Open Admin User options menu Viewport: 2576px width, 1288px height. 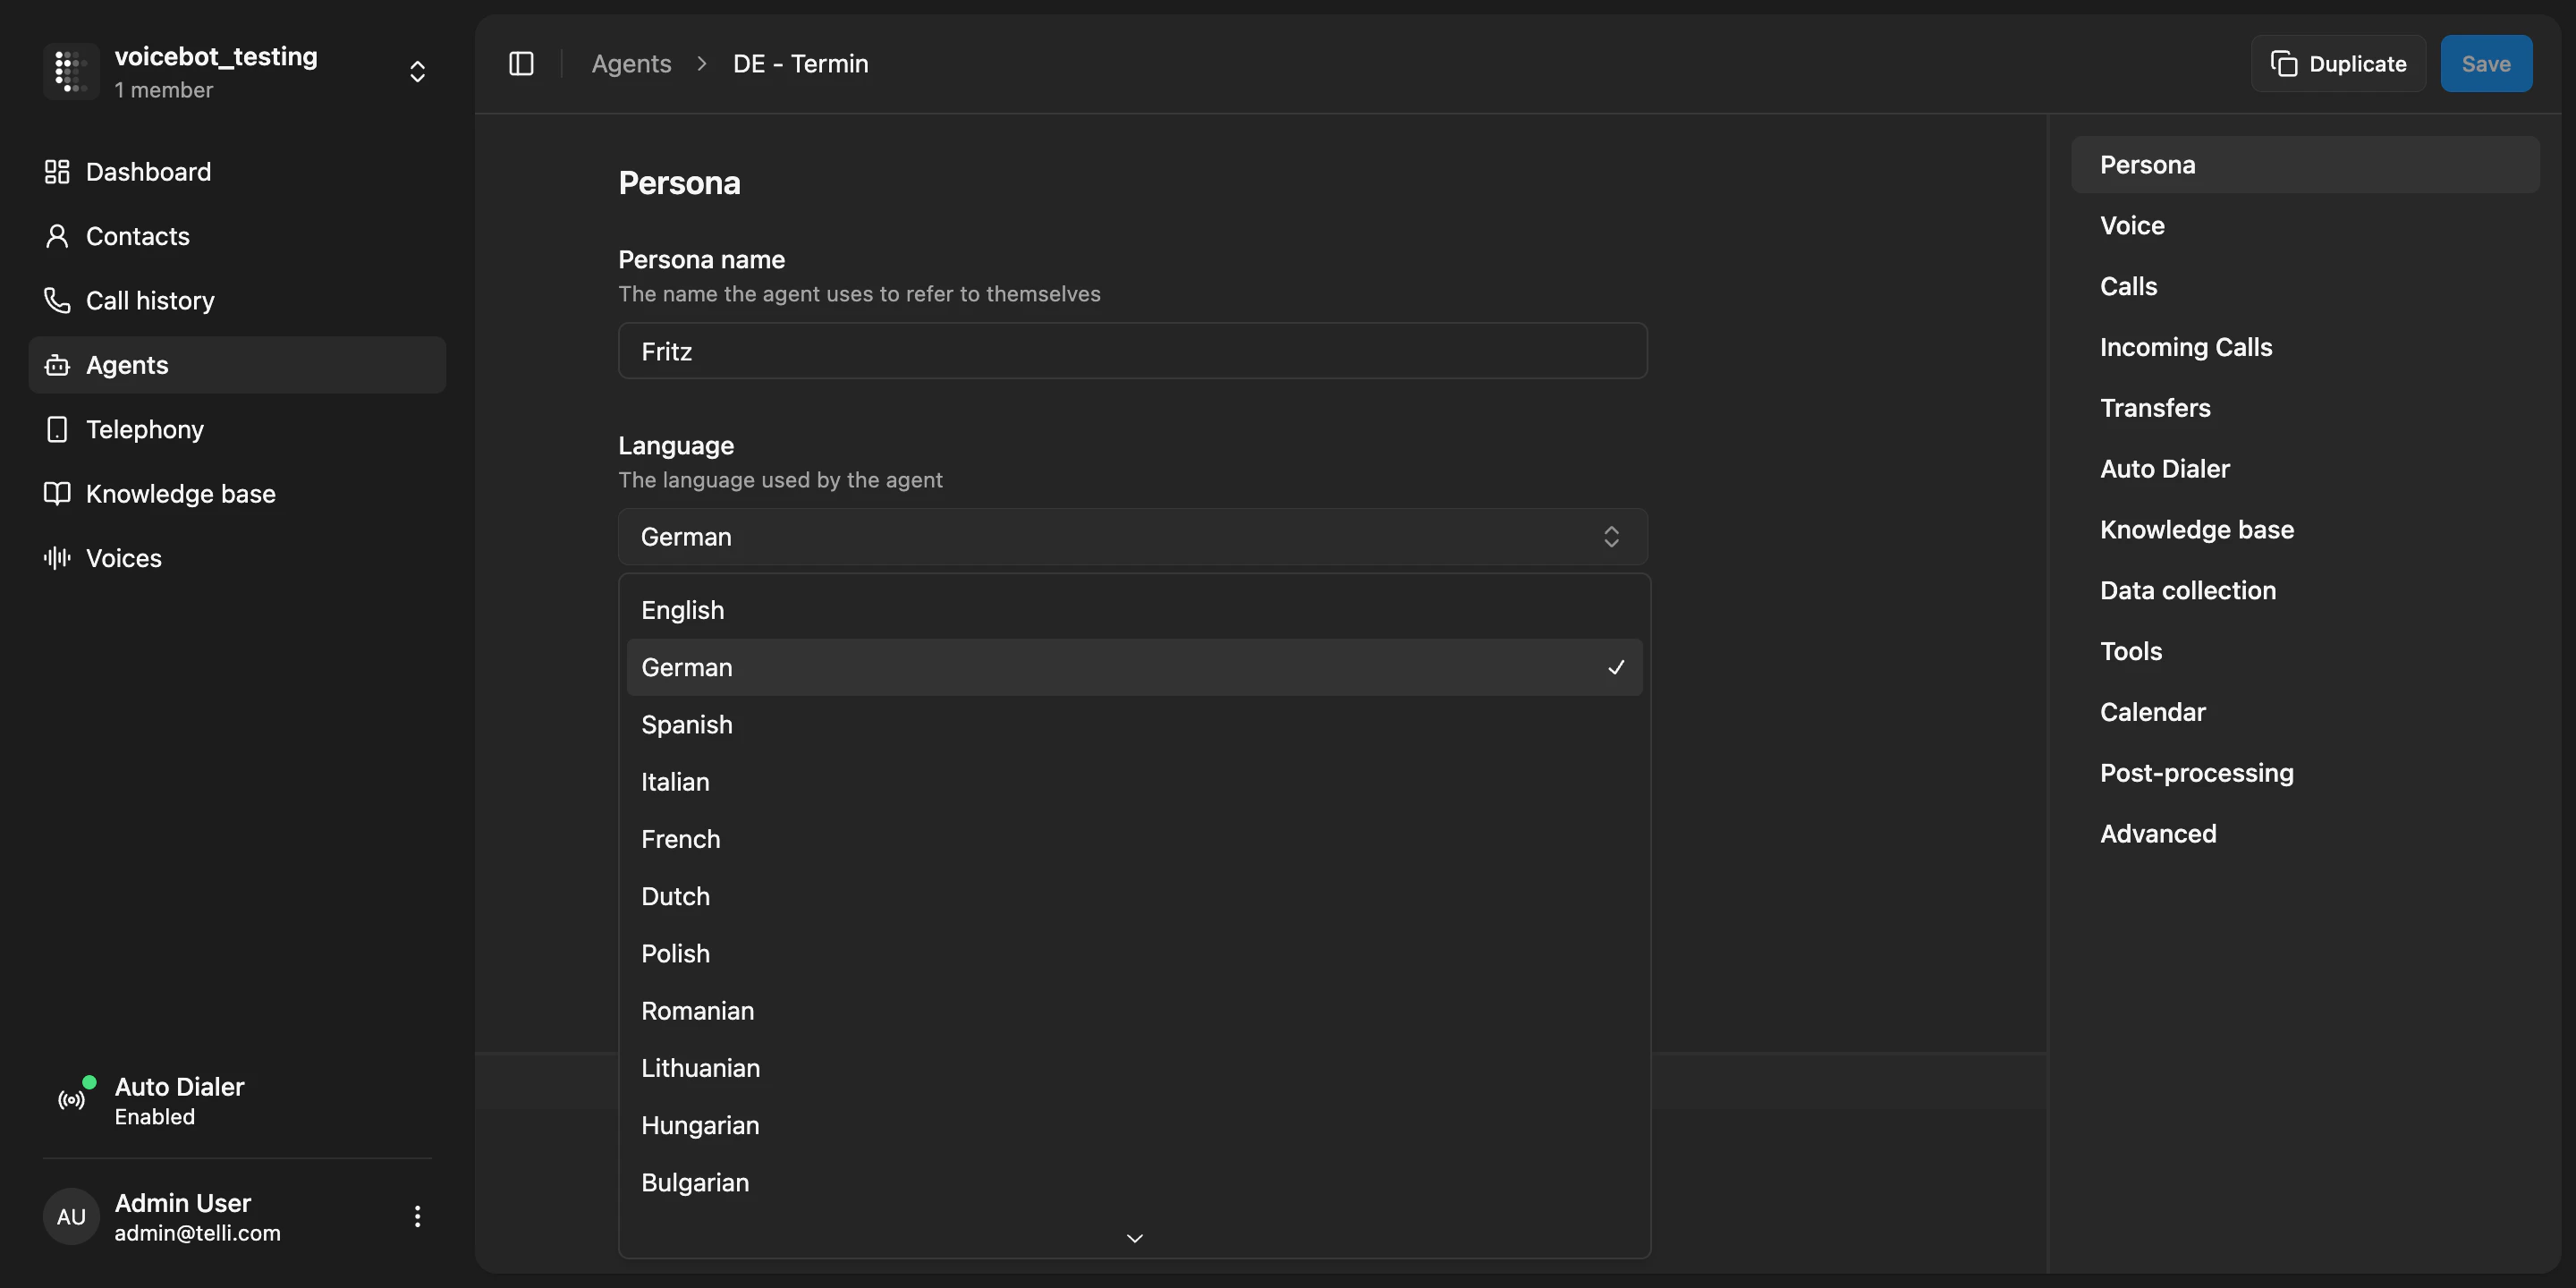click(417, 1216)
